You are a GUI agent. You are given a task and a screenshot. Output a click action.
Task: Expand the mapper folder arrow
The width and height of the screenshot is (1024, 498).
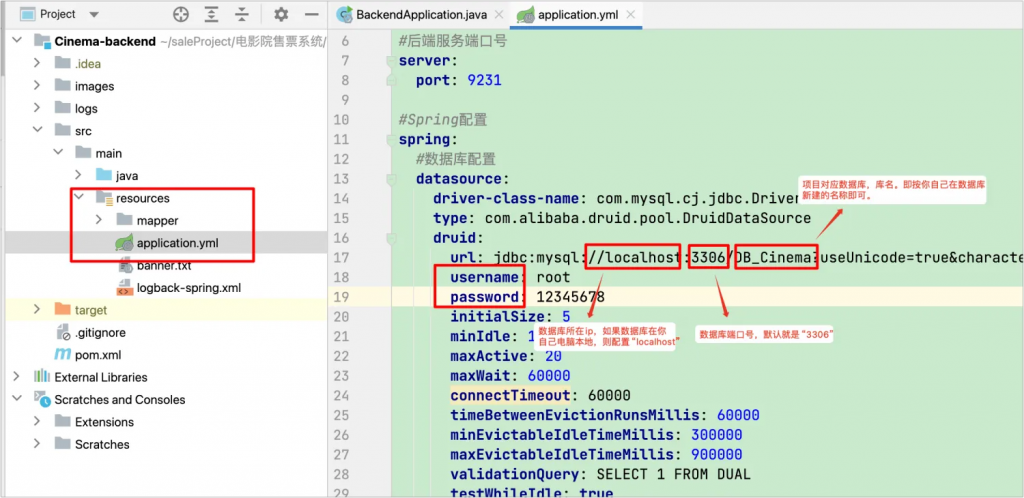coord(99,220)
